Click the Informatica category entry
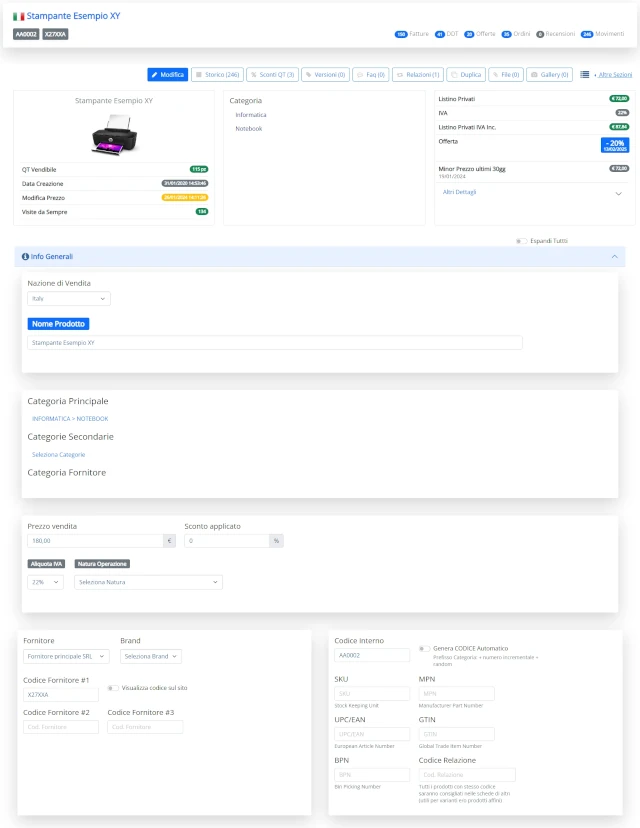 click(x=251, y=115)
